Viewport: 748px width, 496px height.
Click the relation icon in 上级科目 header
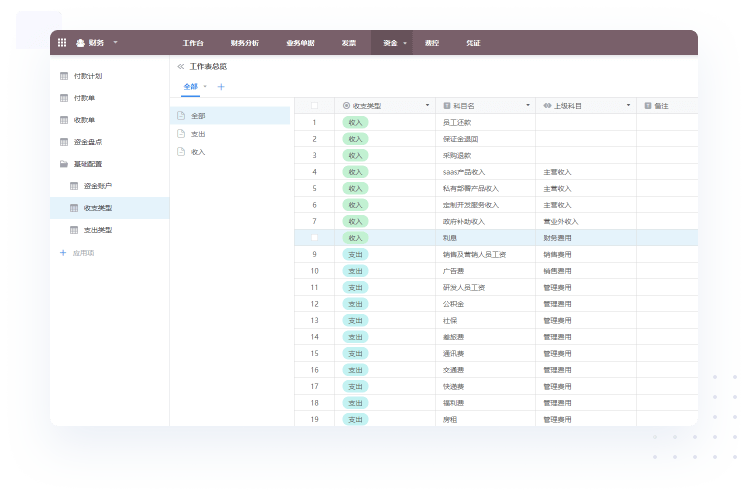point(547,105)
